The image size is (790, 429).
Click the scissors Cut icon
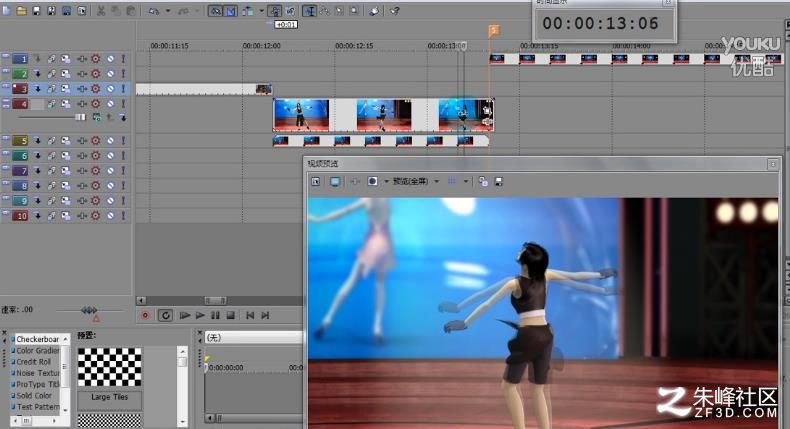pyautogui.click(x=101, y=11)
